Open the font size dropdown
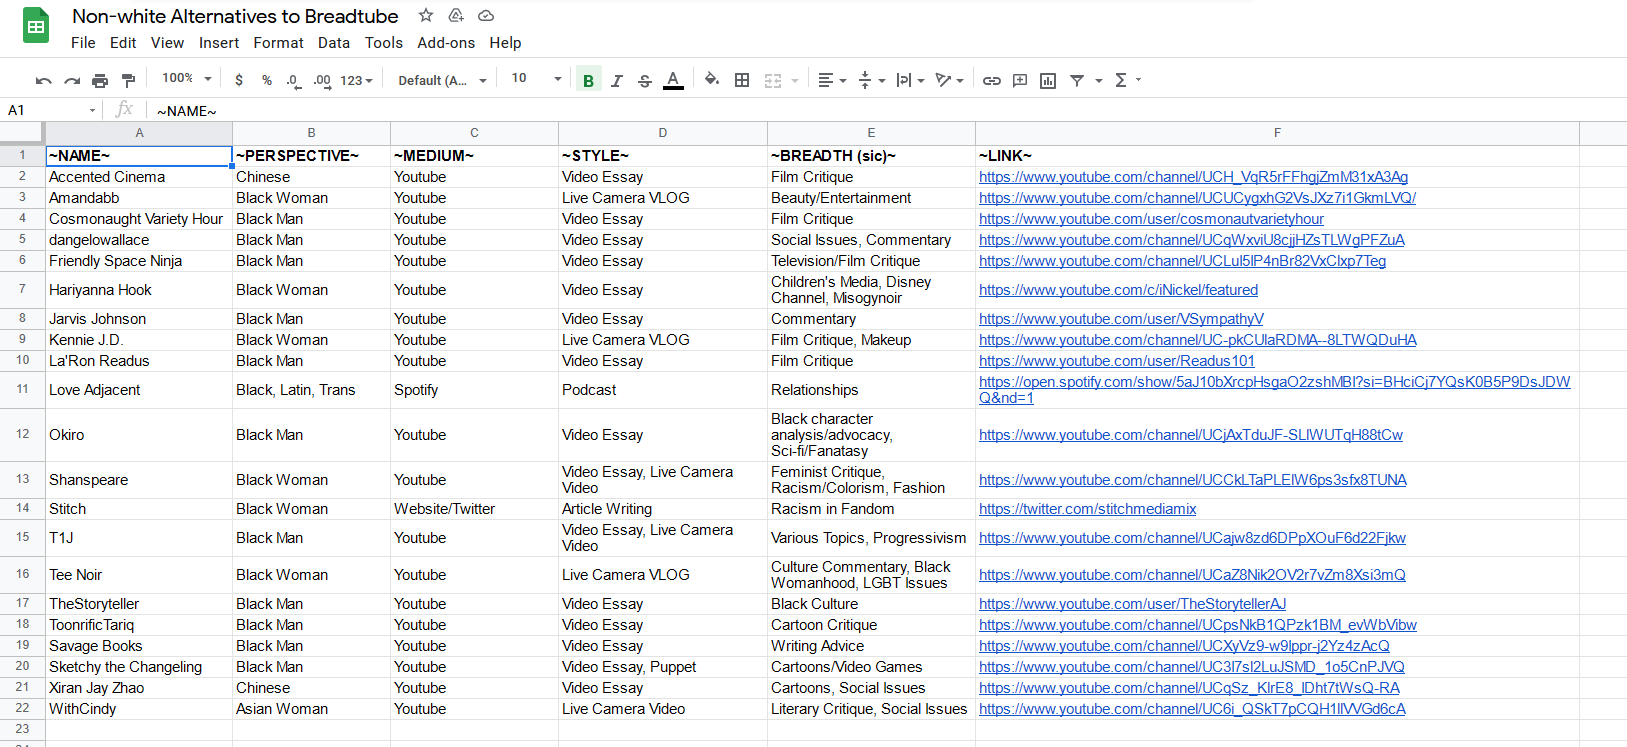This screenshot has height=747, width=1627. 536,78
